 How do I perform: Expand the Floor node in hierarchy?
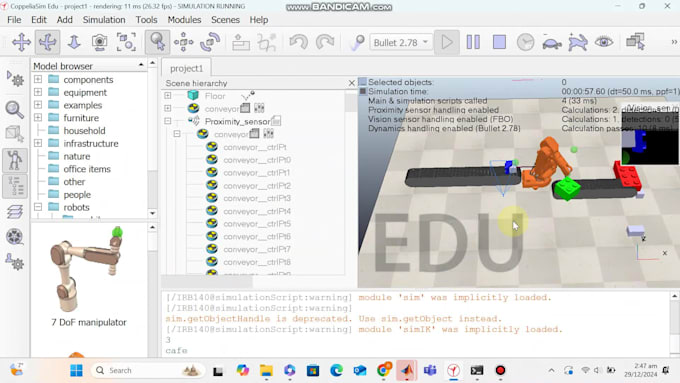(168, 95)
